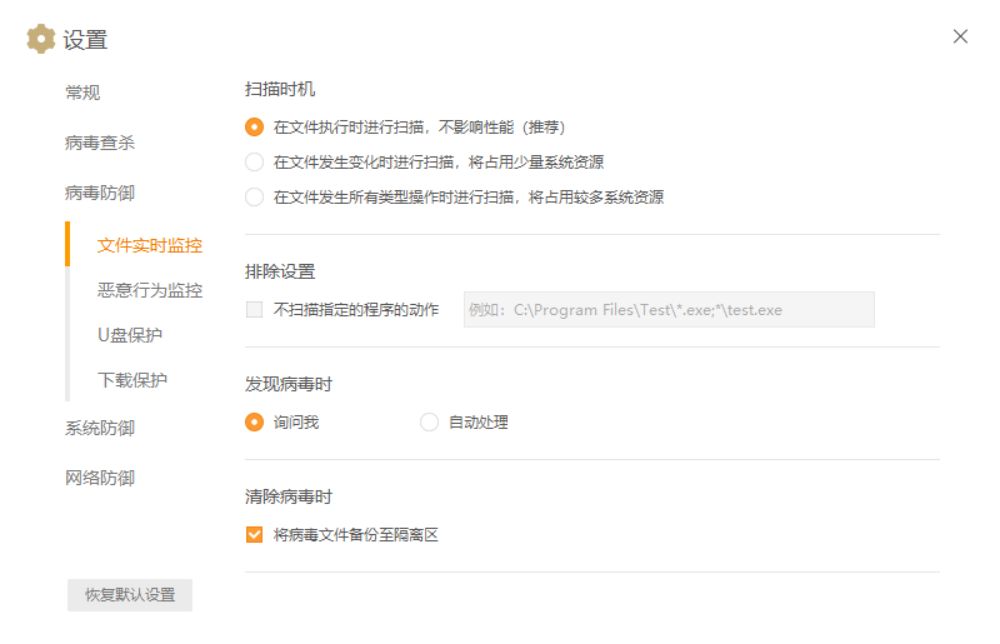The image size is (1000, 644).
Task: Select 自动处理 when virus found
Action: (x=429, y=422)
